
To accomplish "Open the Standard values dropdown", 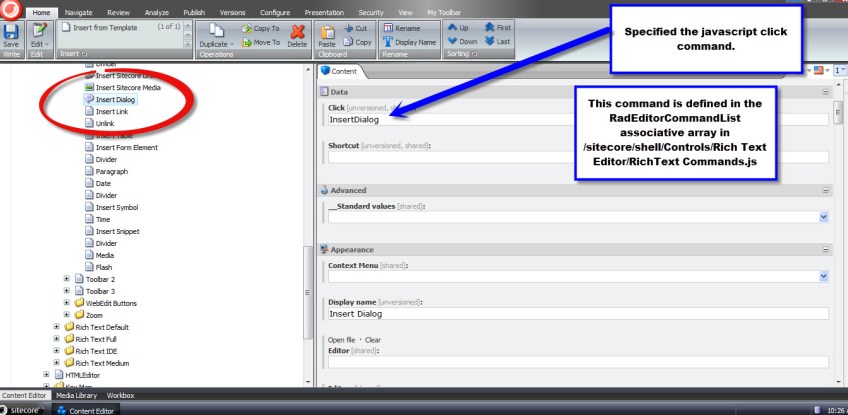I will click(823, 216).
